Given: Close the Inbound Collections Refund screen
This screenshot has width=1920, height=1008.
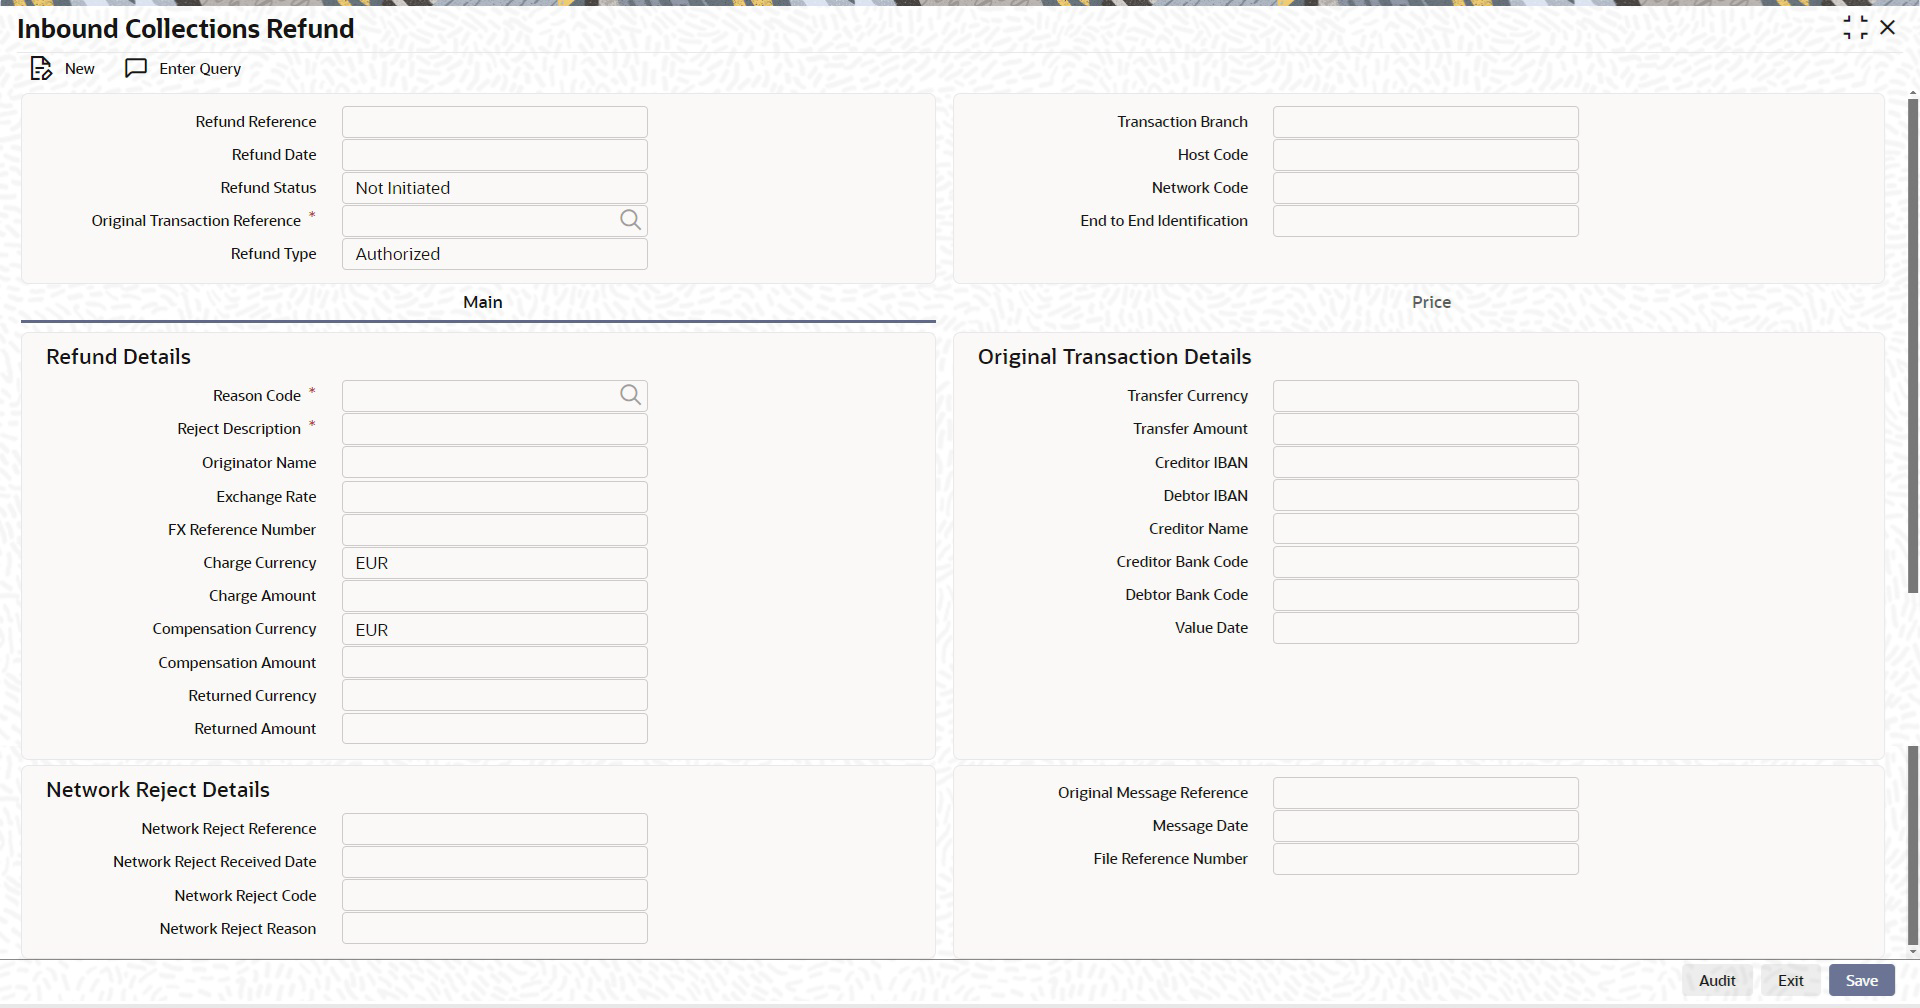Looking at the screenshot, I should (x=1888, y=28).
